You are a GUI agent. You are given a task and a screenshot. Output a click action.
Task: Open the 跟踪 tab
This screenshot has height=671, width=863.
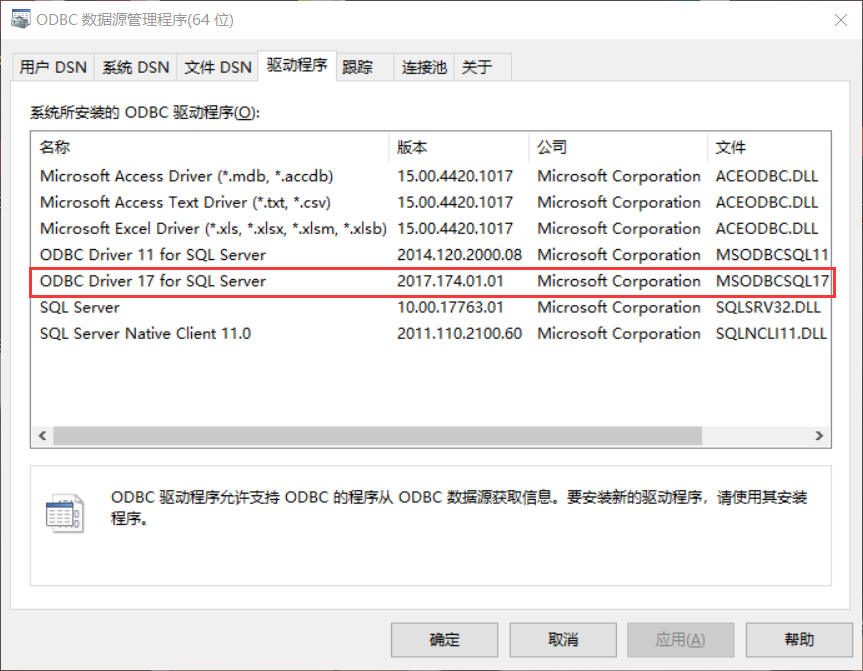coord(364,67)
